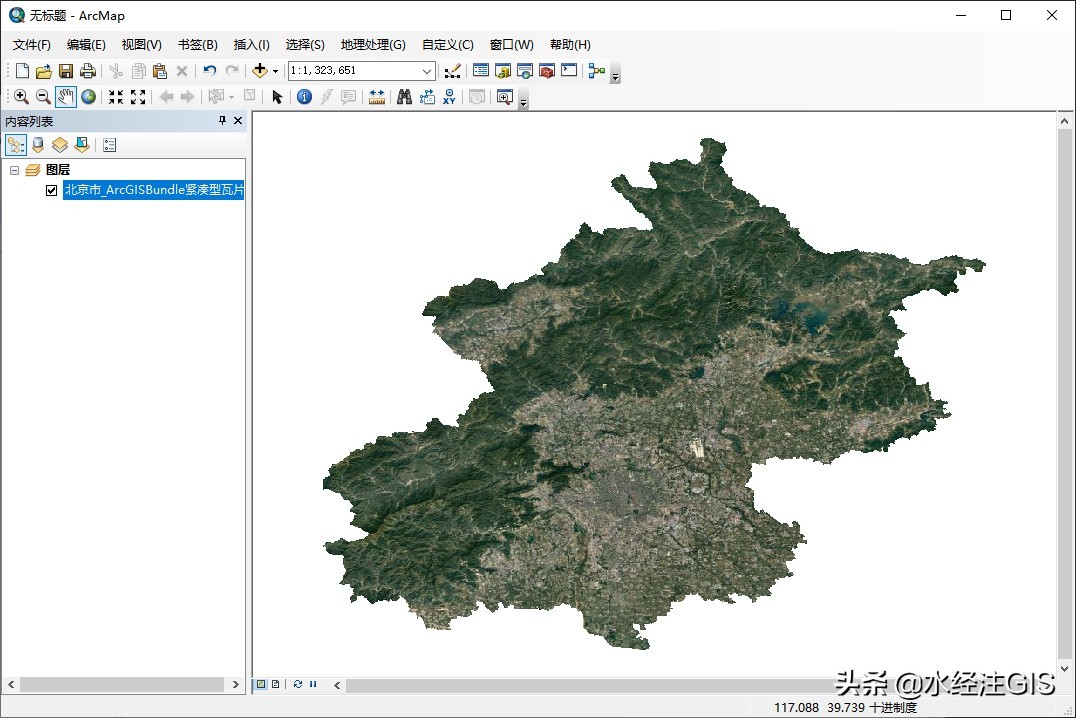1076x718 pixels.
Task: Select the Pan tool
Action: 66,96
